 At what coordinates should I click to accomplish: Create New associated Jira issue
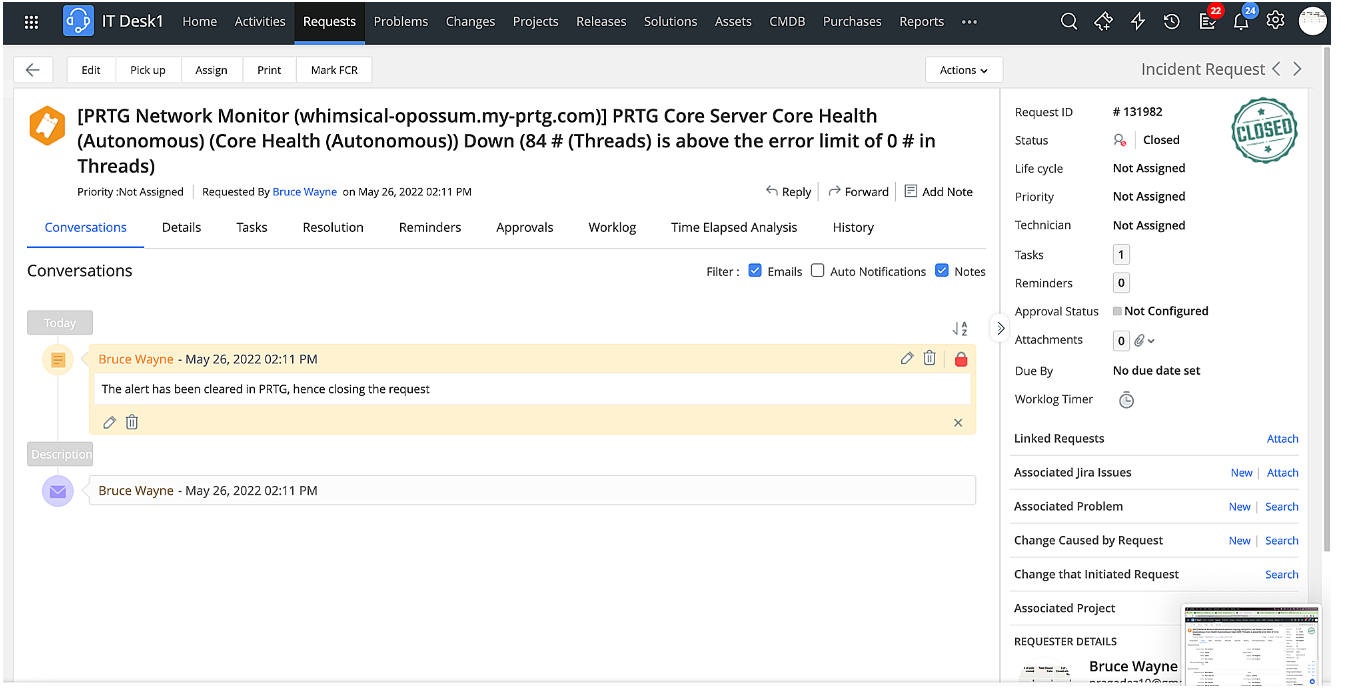pyautogui.click(x=1241, y=473)
